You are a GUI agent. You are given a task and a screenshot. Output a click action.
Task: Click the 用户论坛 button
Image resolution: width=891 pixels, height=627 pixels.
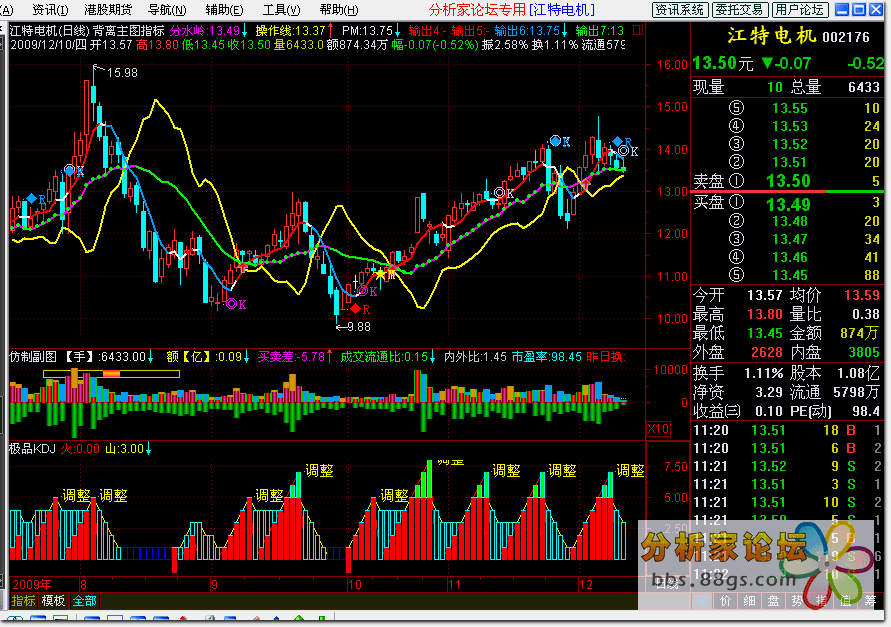tap(800, 10)
